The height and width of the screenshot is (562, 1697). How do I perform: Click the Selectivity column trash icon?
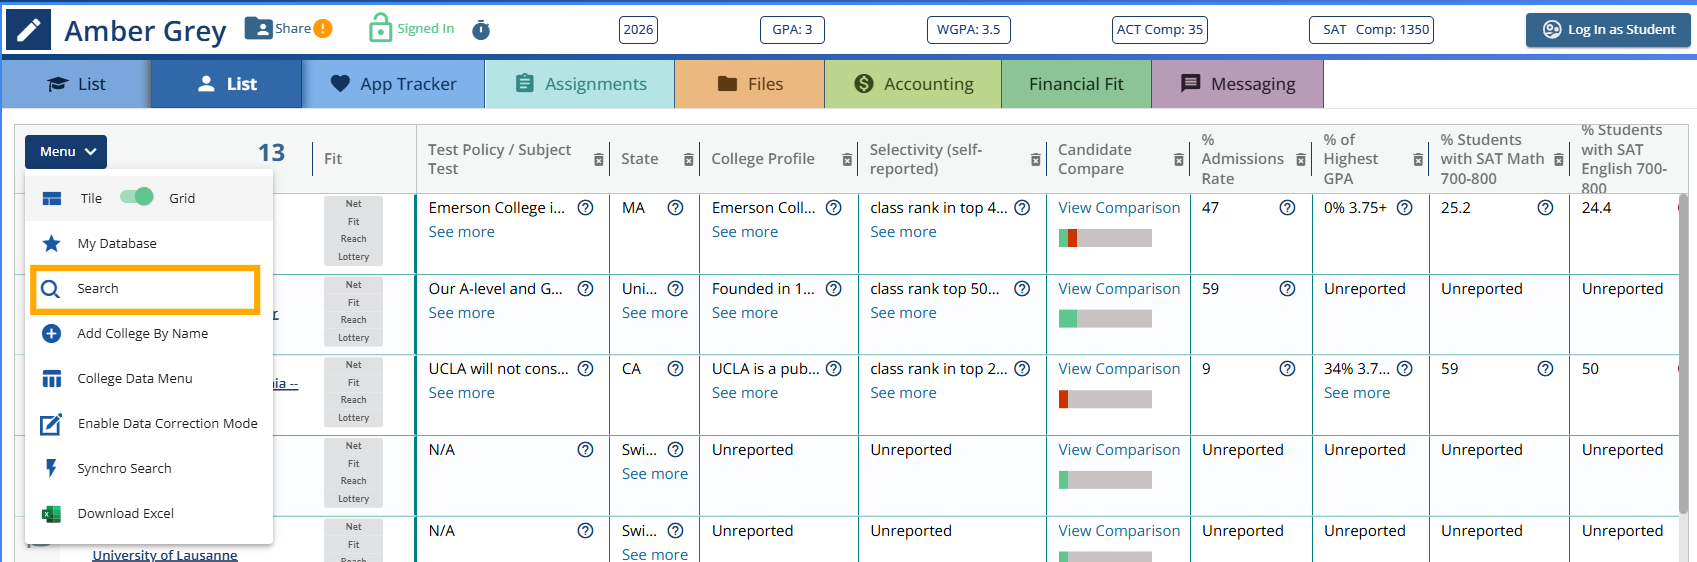(x=1036, y=159)
